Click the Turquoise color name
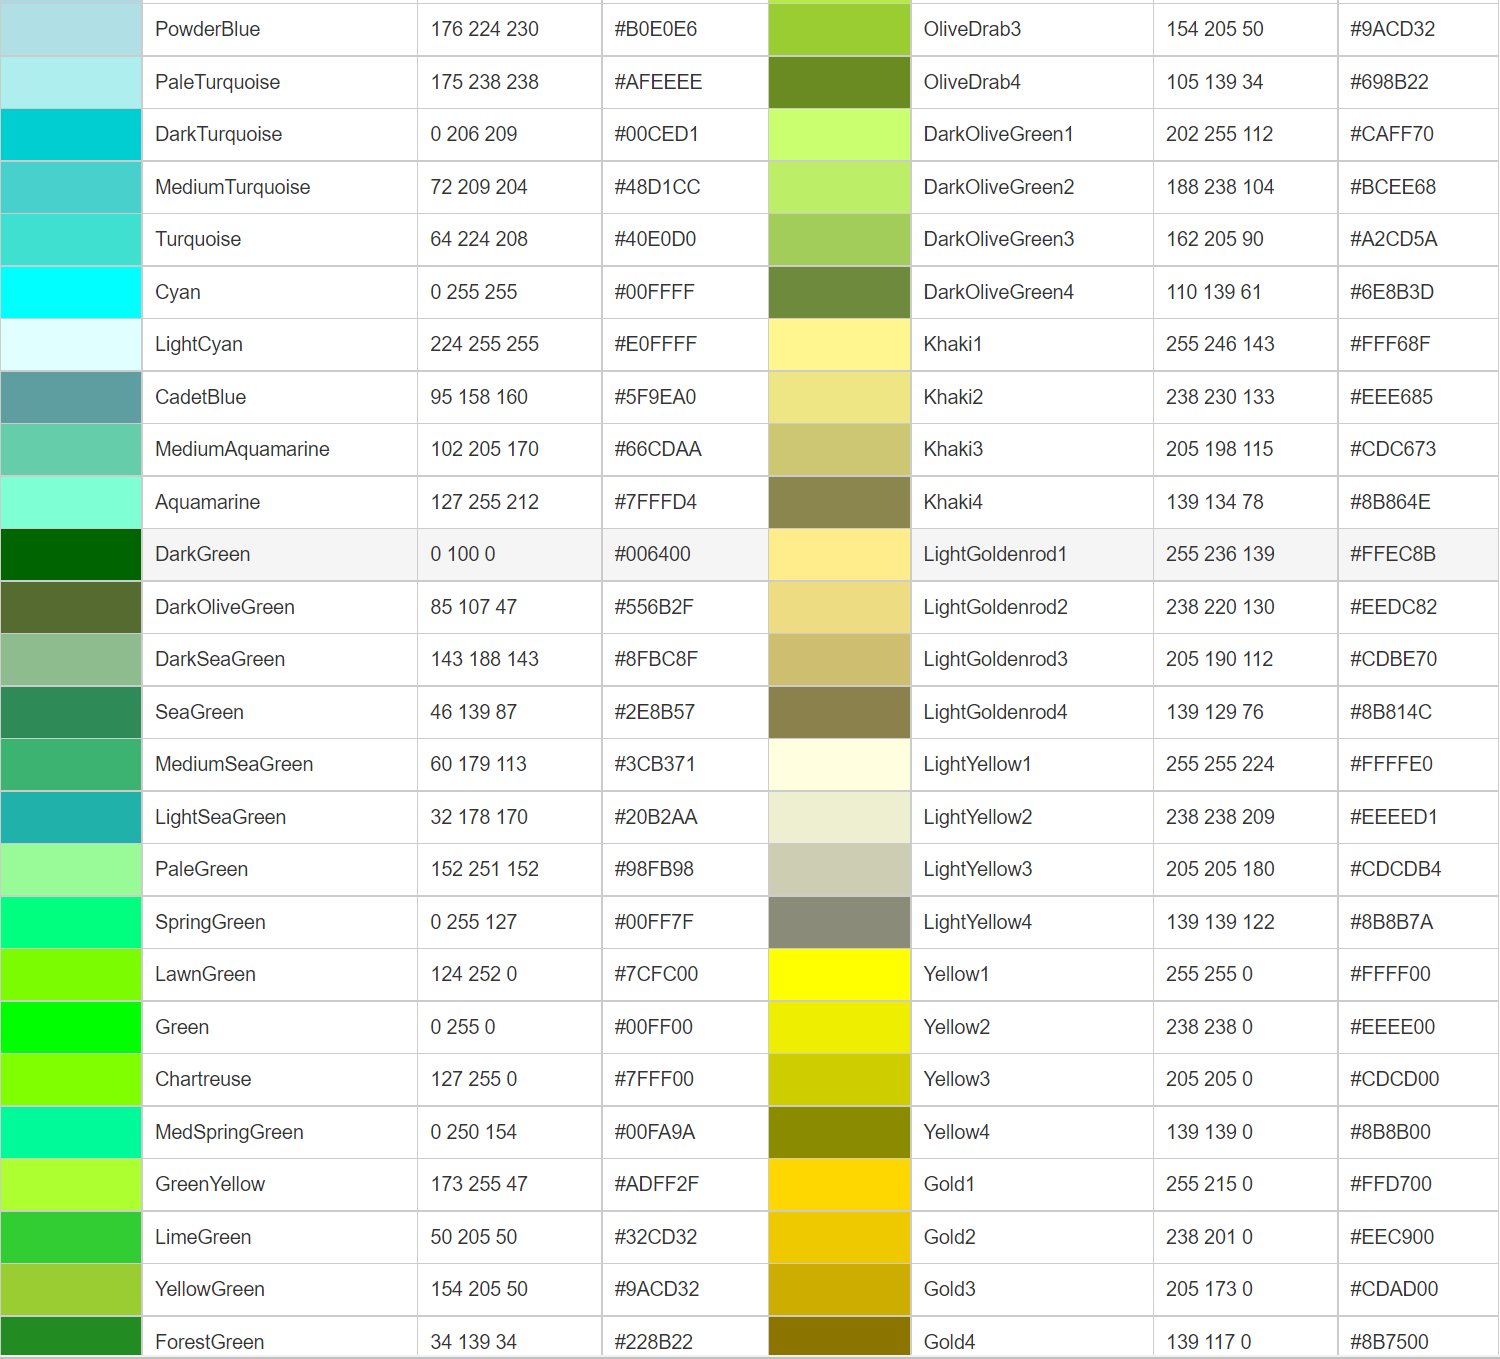 pos(197,239)
